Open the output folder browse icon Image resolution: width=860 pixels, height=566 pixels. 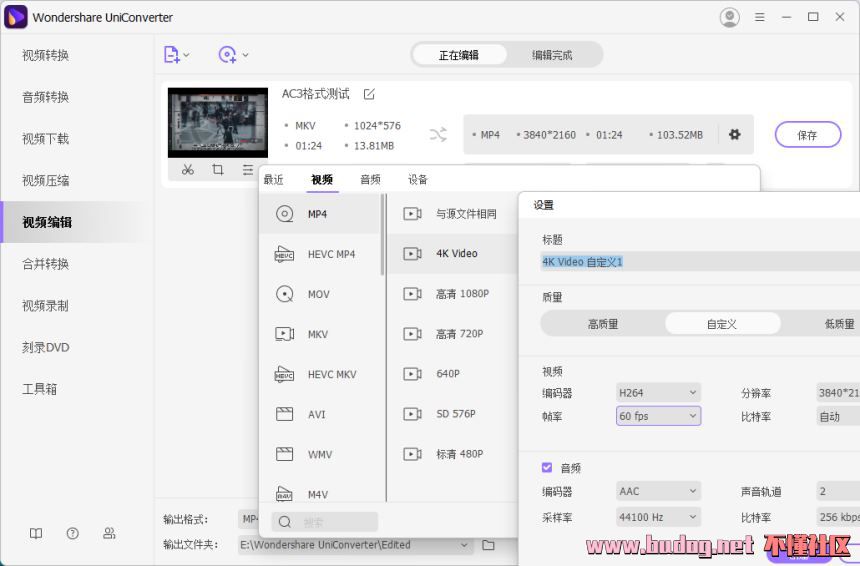coord(489,545)
